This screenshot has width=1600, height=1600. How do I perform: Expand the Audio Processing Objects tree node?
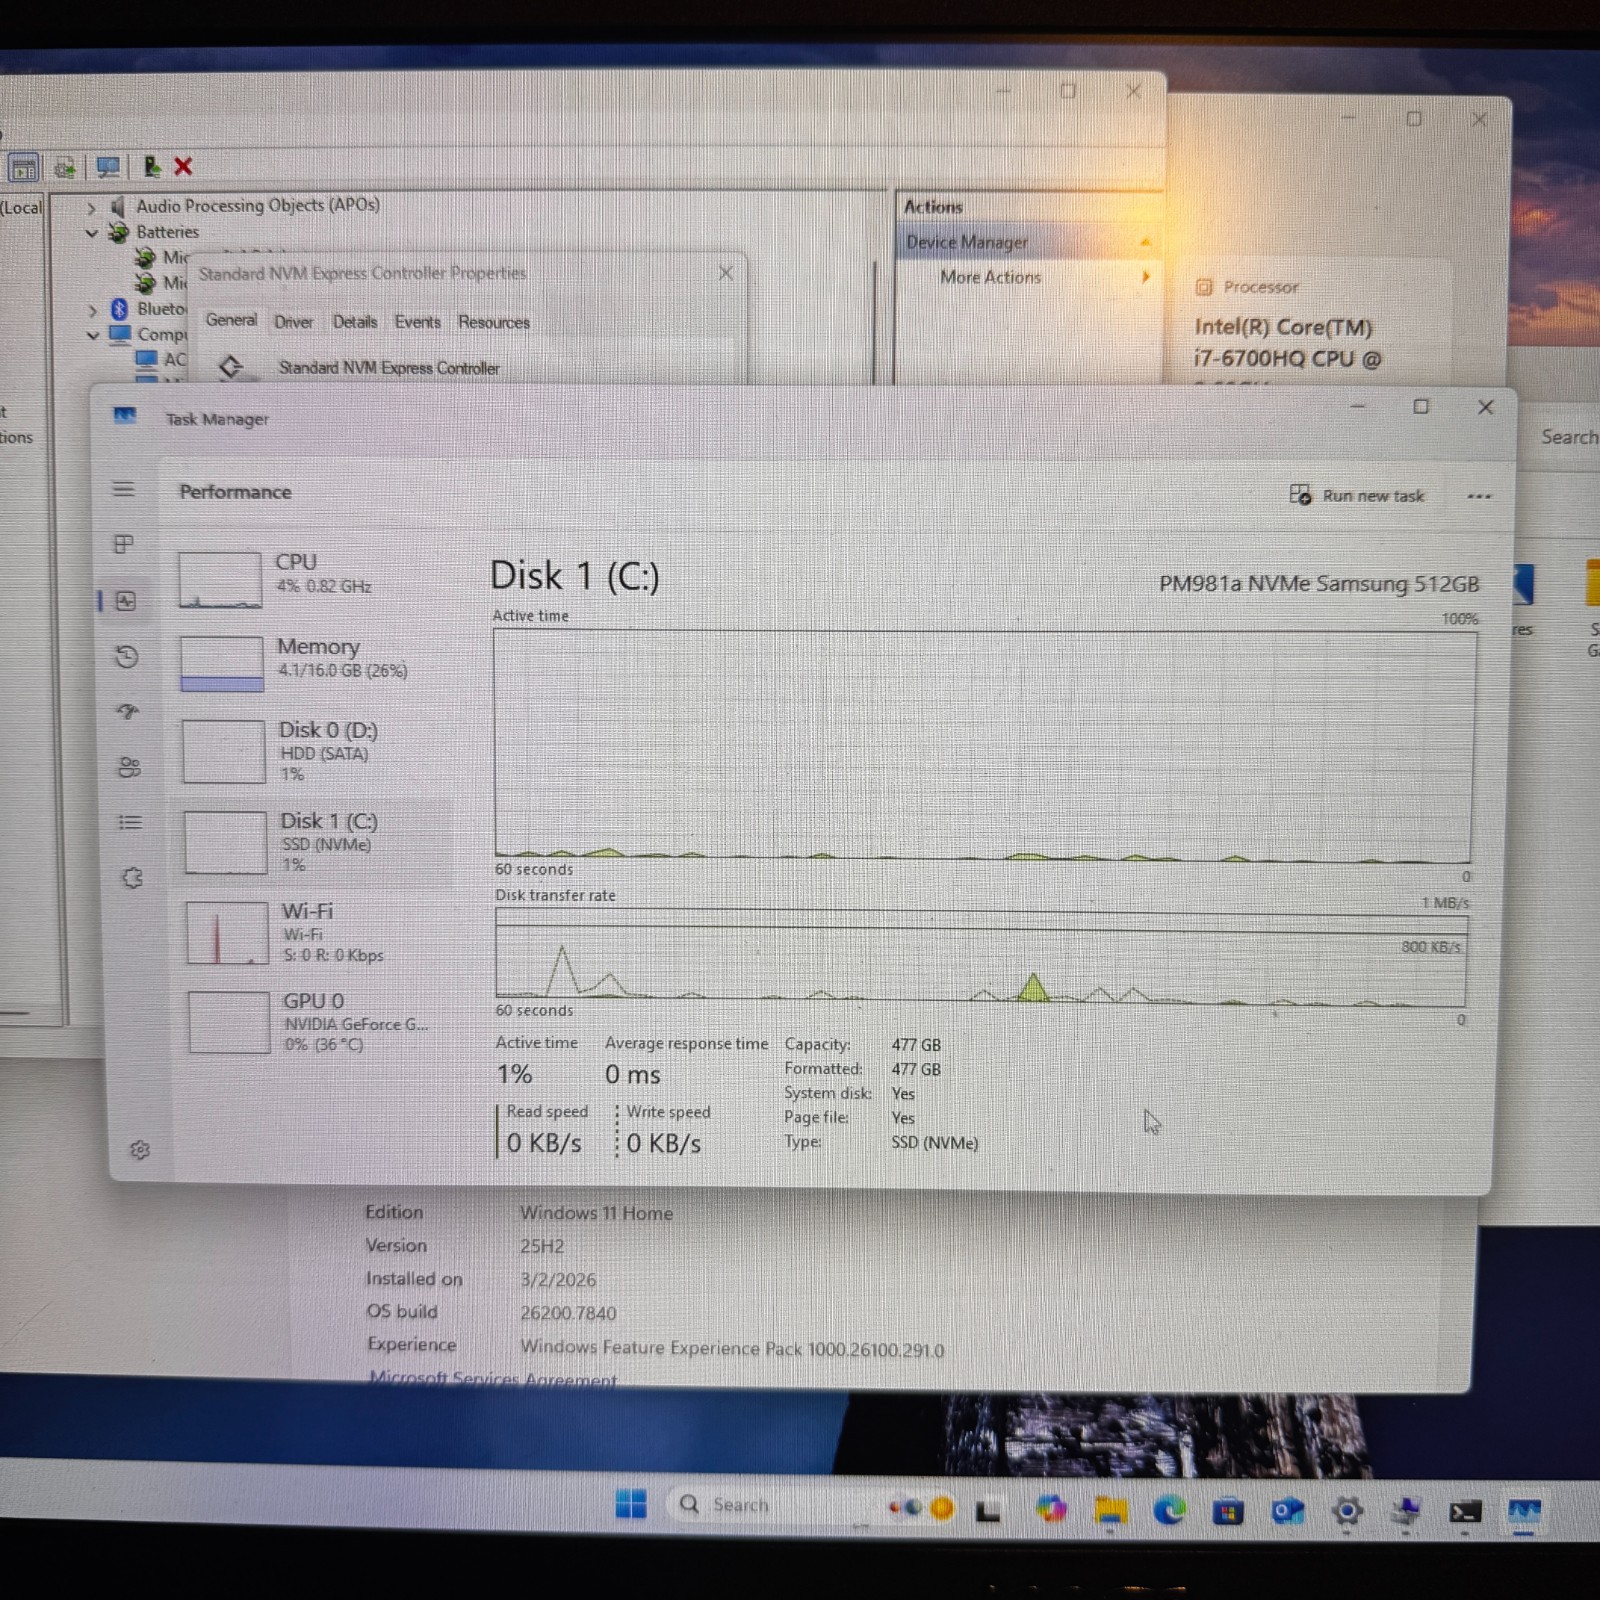(x=91, y=208)
